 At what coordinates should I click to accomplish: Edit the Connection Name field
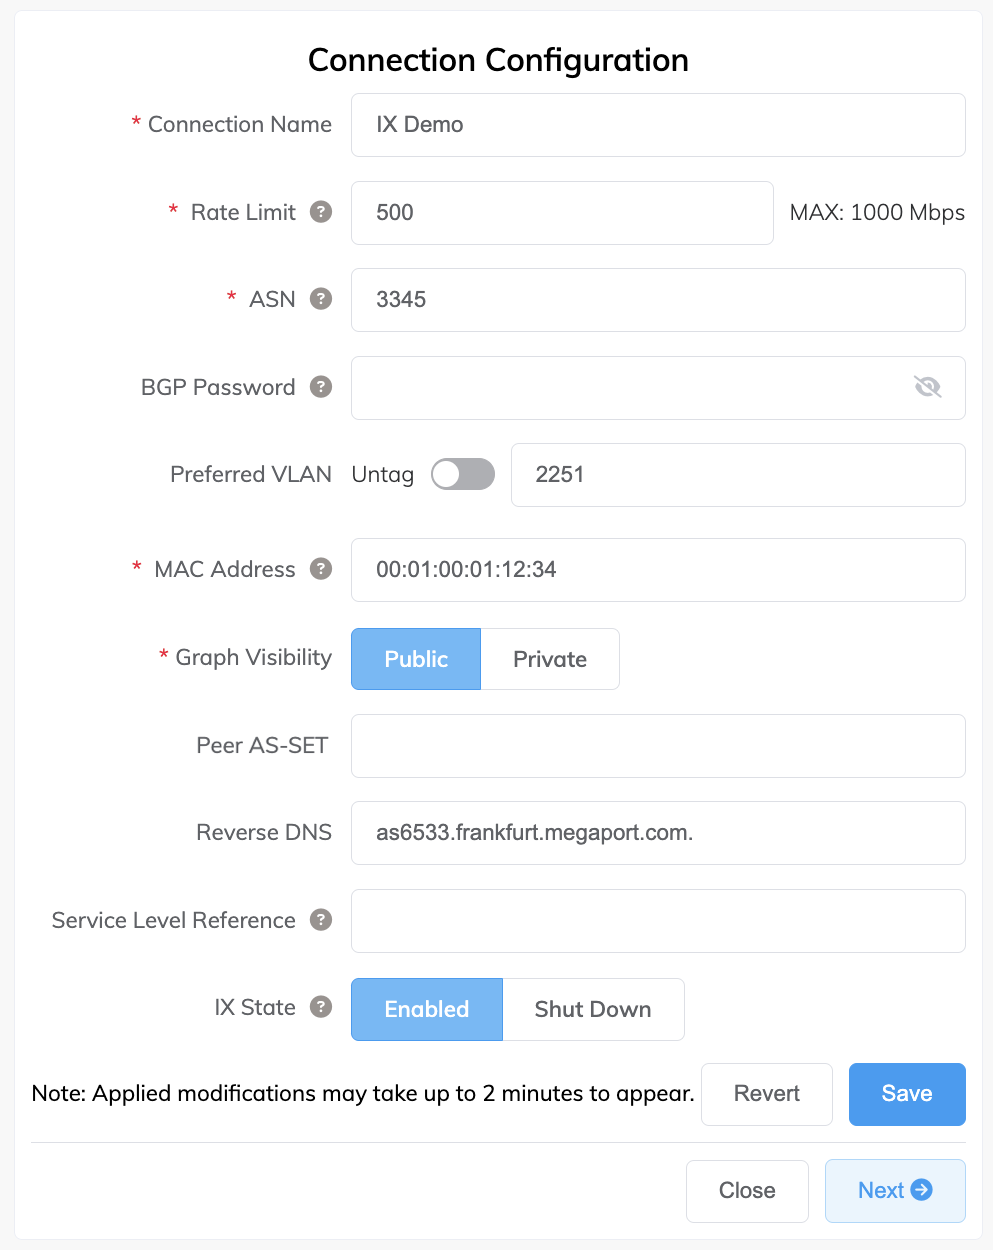pyautogui.click(x=657, y=124)
